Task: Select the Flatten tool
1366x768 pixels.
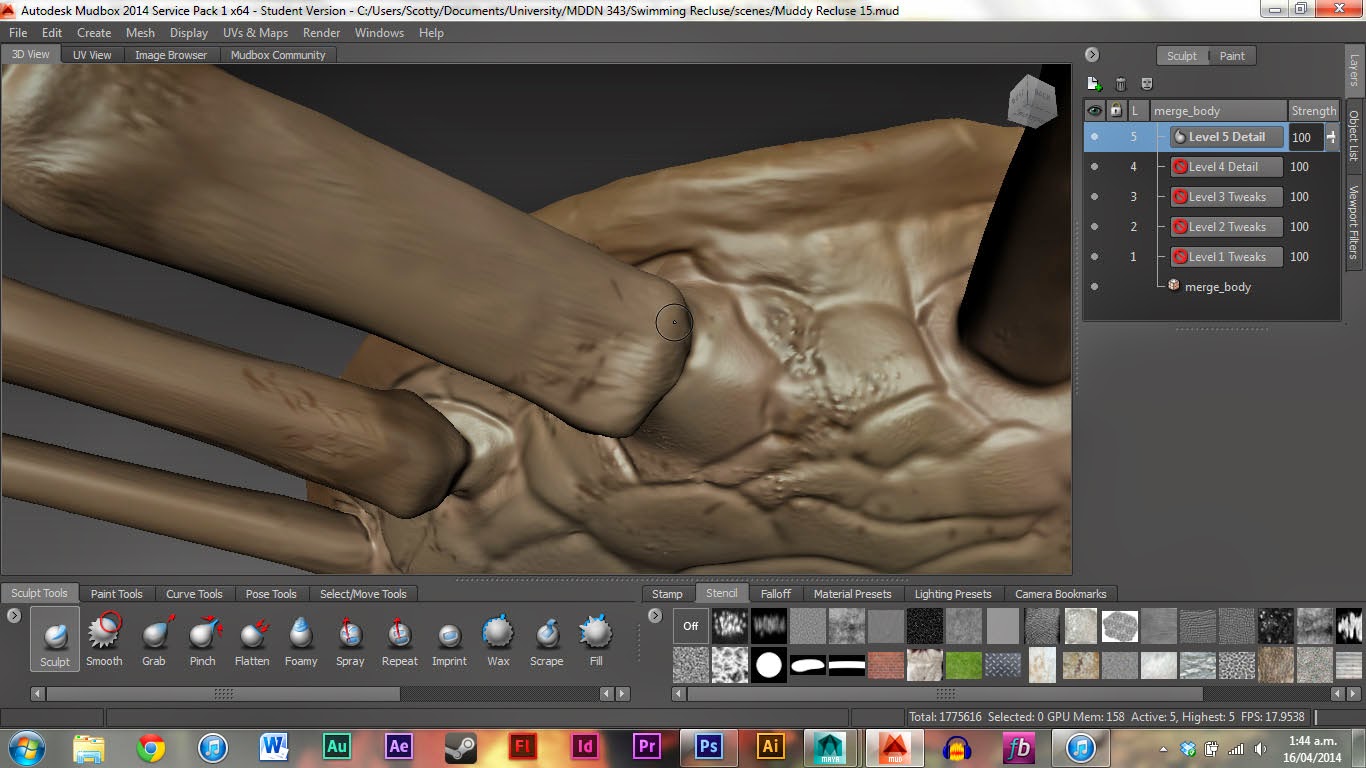Action: tap(252, 639)
